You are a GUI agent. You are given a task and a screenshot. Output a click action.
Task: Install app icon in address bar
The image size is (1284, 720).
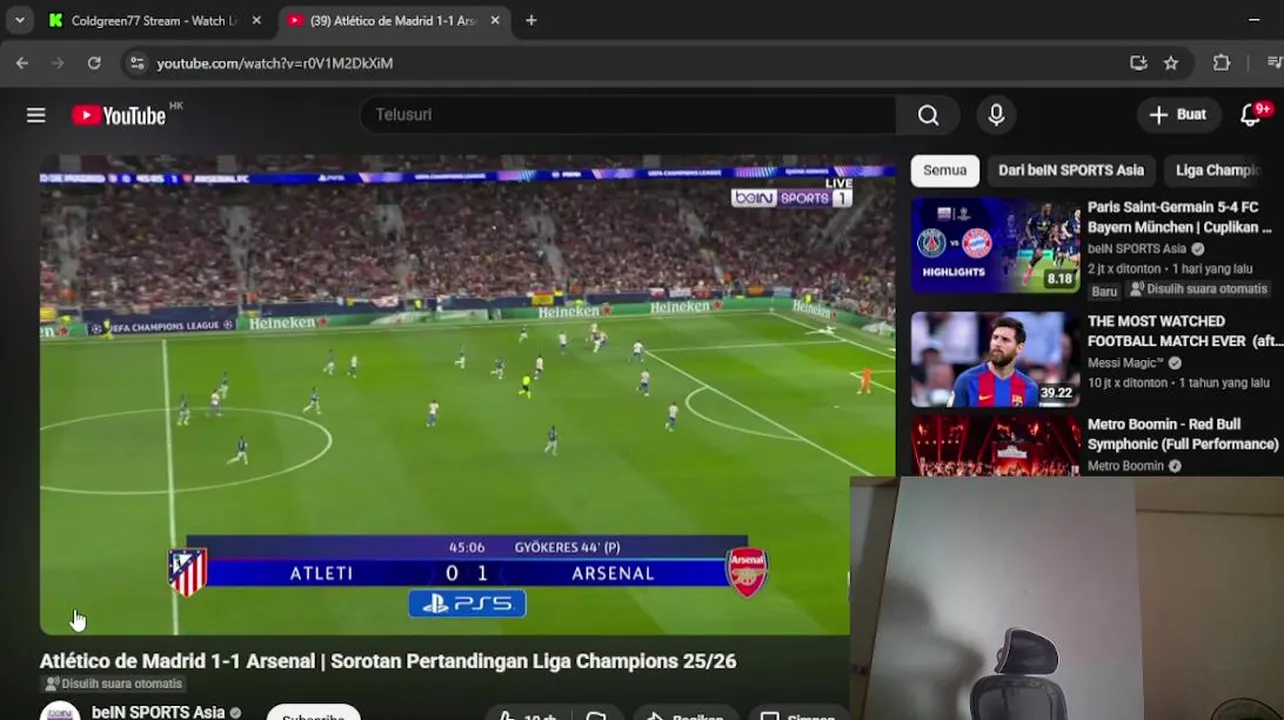tap(1138, 63)
